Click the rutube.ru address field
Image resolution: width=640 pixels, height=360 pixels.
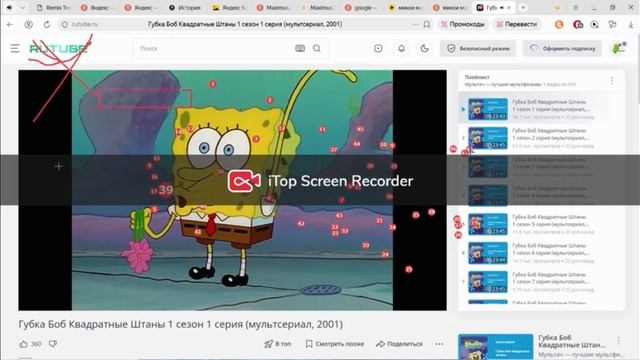[x=85, y=24]
